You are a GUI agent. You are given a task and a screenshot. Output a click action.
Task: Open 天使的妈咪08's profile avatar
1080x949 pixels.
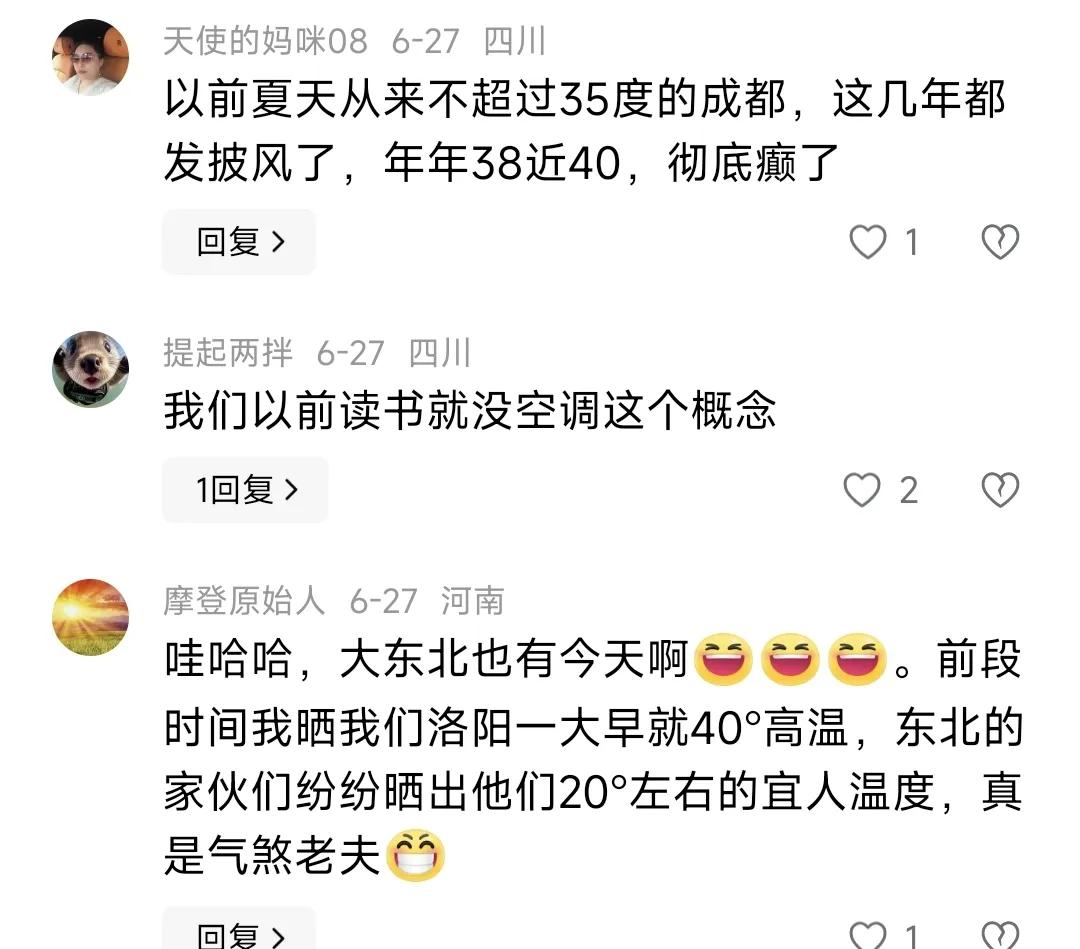90,57
